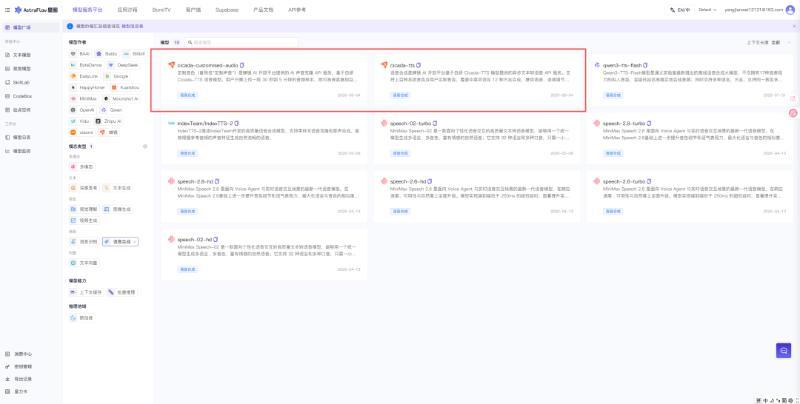Open the 产品文档 tab
Image resolution: width=800 pixels, height=404 pixels.
261,10
